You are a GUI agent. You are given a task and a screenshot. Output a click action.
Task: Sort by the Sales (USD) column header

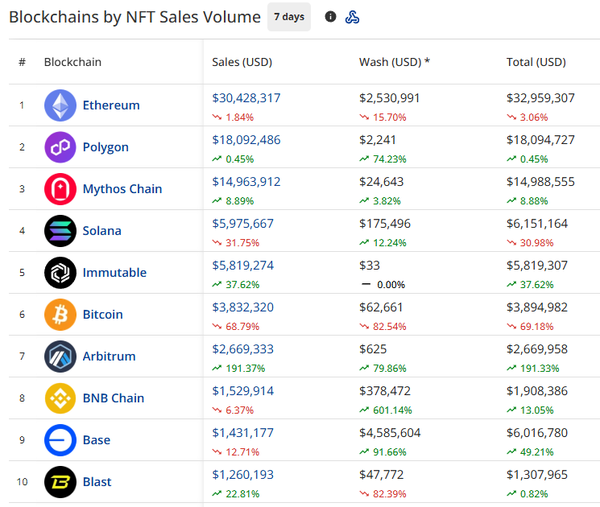click(x=242, y=62)
